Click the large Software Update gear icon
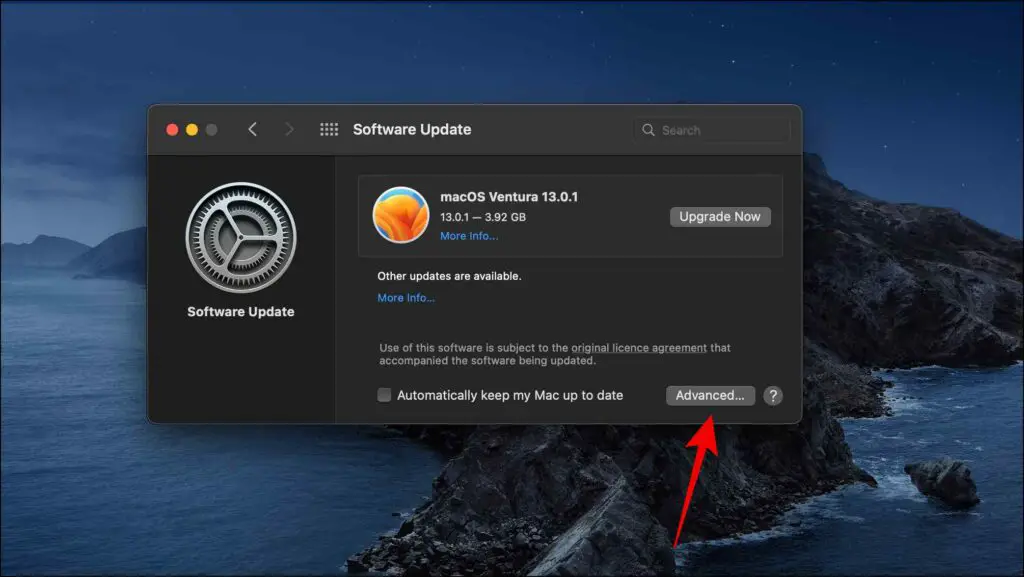 [240, 237]
